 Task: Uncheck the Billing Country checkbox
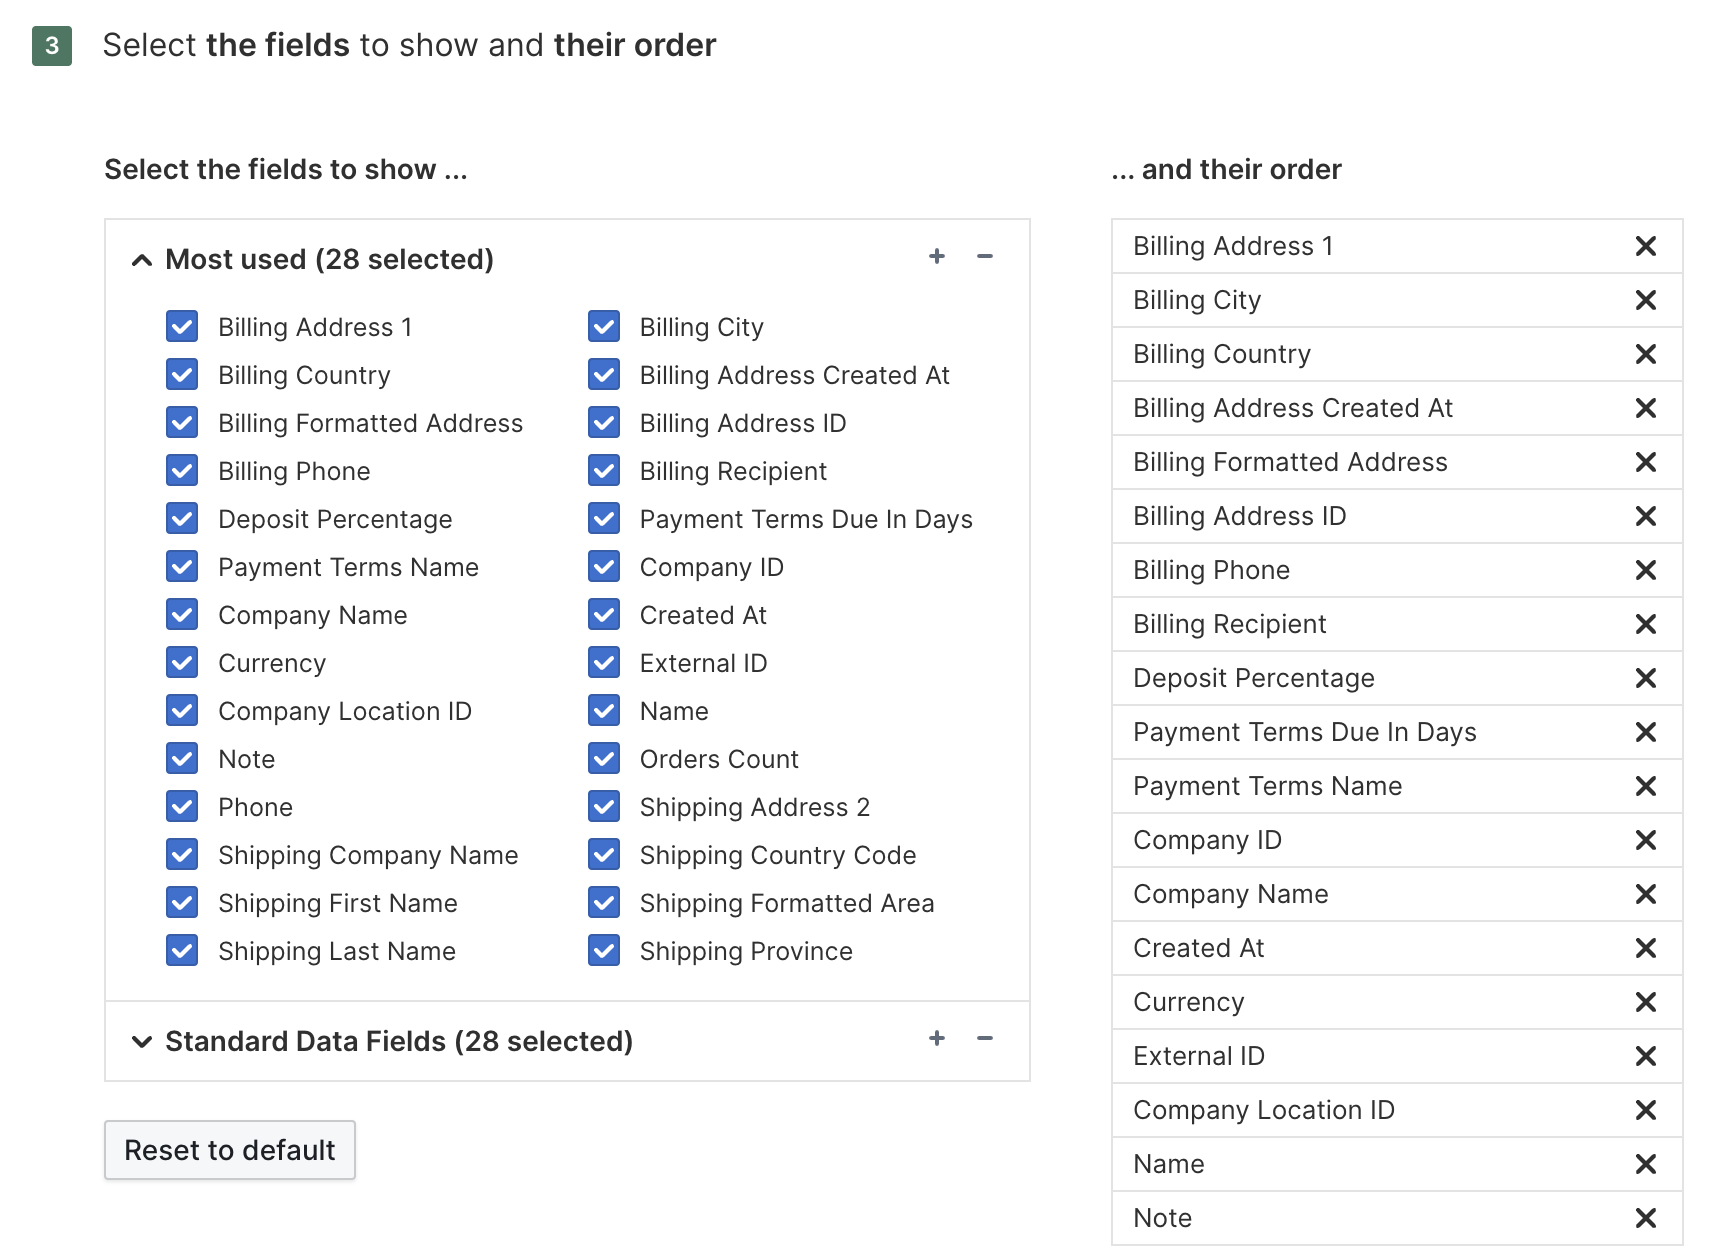pos(182,375)
